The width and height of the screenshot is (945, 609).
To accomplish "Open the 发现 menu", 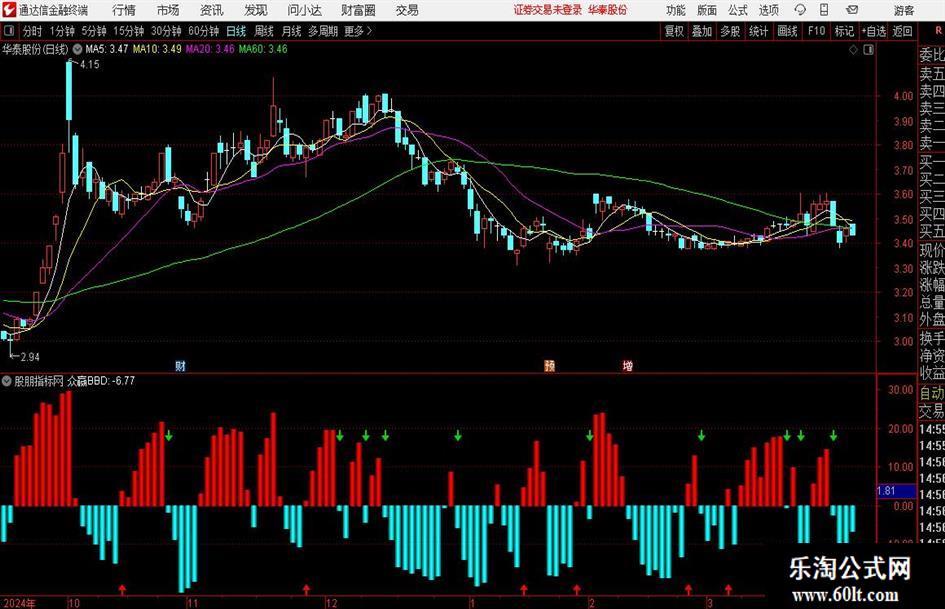I will [x=256, y=10].
